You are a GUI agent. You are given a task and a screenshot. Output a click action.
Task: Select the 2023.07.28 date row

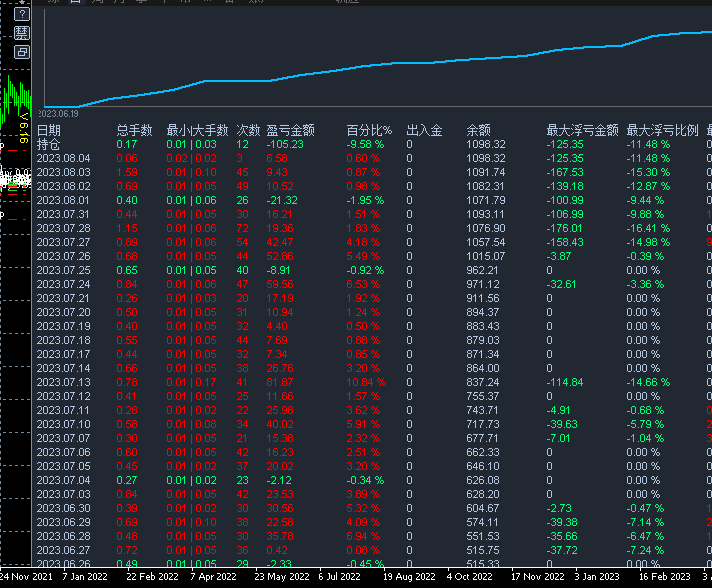coord(64,228)
